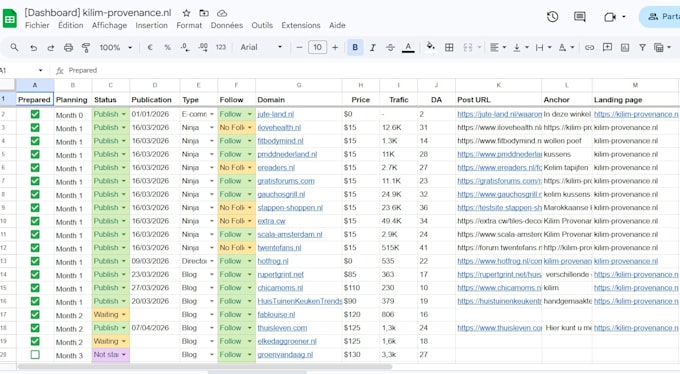Open Type dropdown for jute-land.nl row
The width and height of the screenshot is (680, 374).
tap(212, 114)
